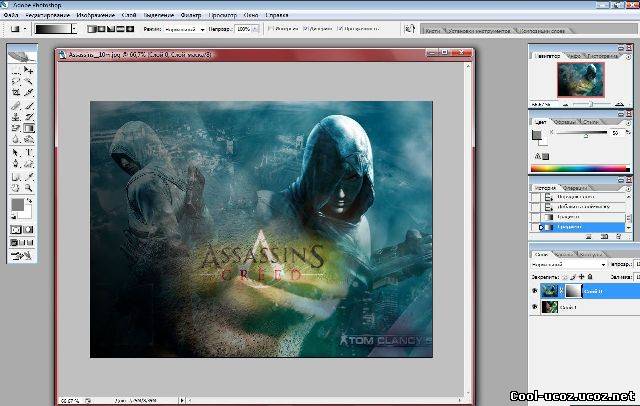Select the Pen tool
This screenshot has width=640, height=406.
click(x=16, y=164)
